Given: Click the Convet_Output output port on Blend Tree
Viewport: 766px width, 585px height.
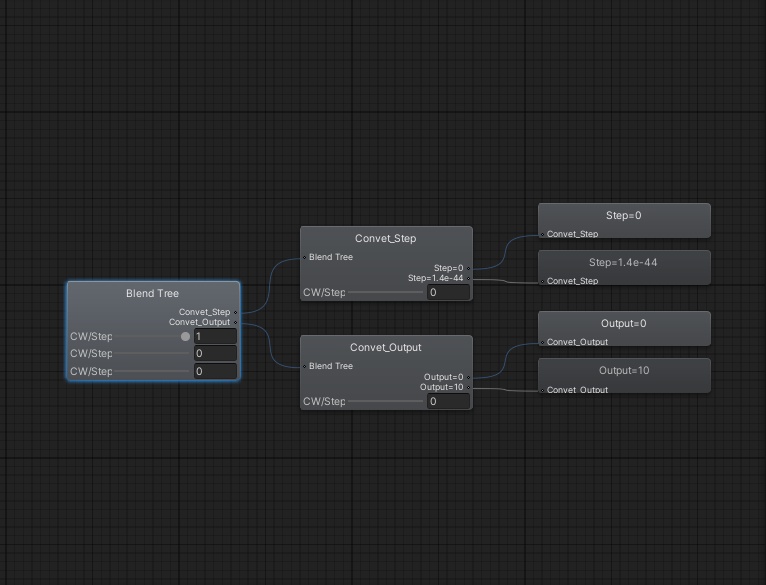Looking at the screenshot, I should [x=235, y=323].
